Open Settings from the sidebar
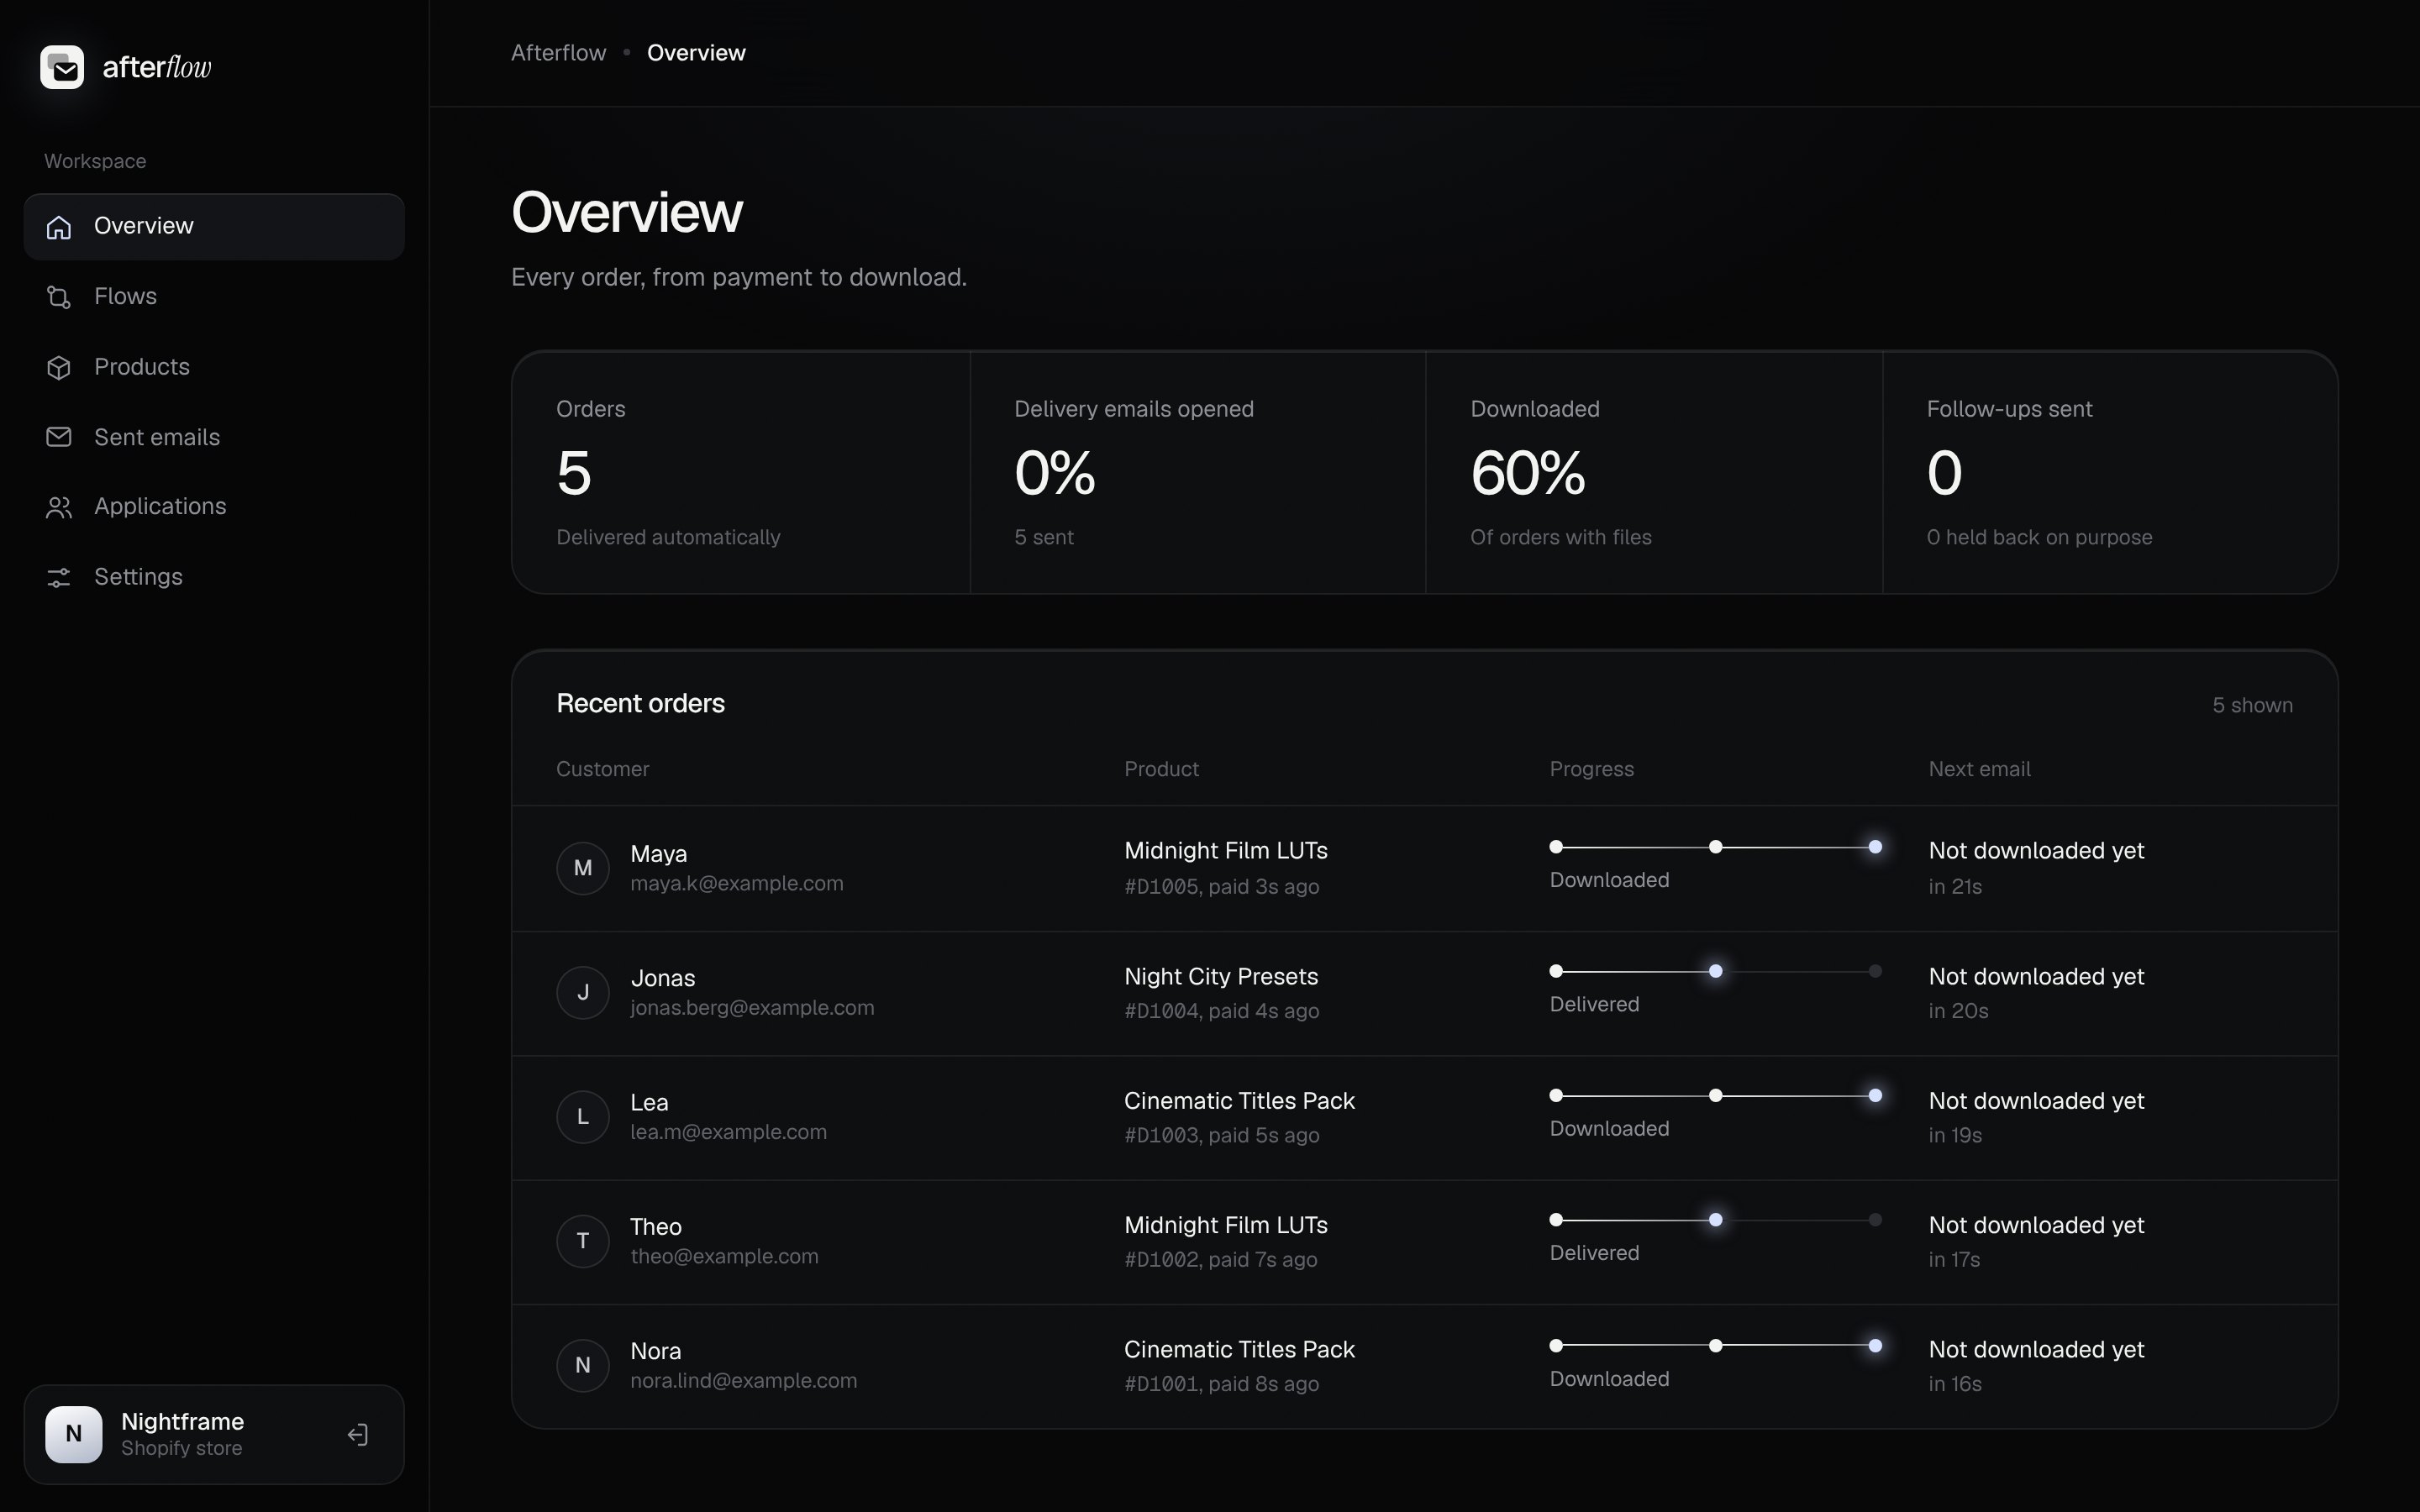The image size is (2420, 1512). point(214,577)
